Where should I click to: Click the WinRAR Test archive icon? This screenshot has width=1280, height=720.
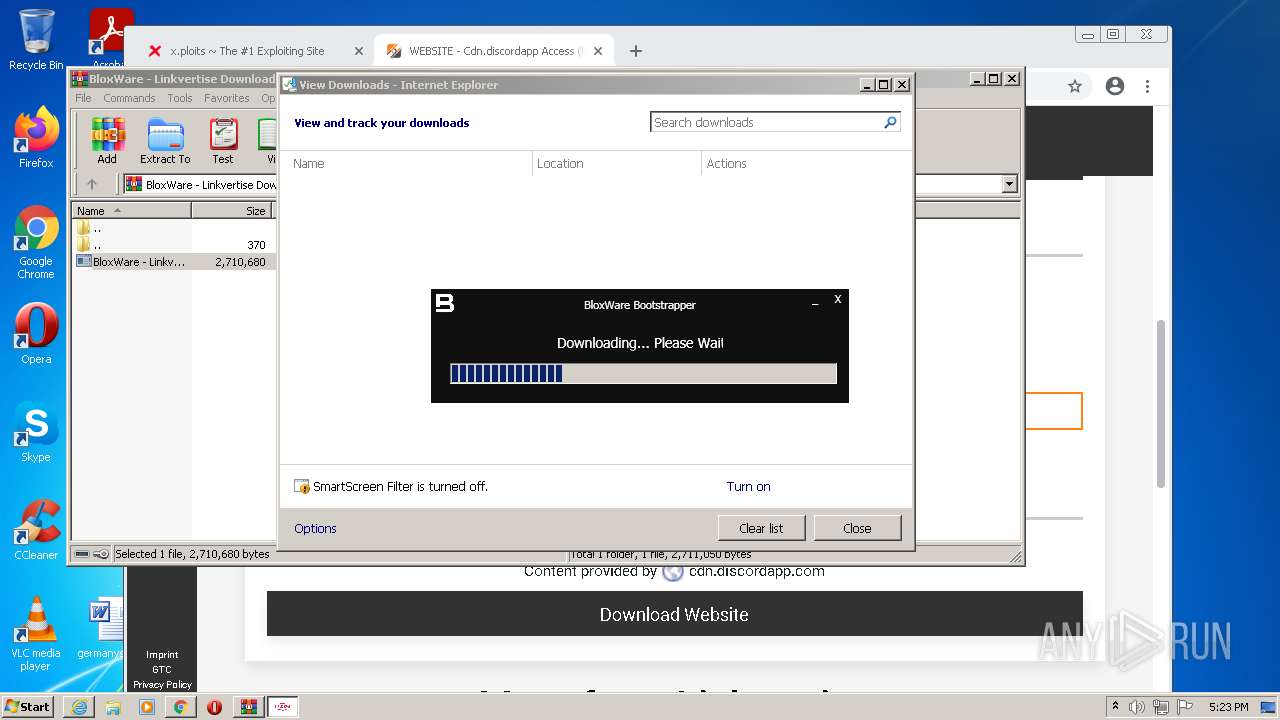[223, 141]
